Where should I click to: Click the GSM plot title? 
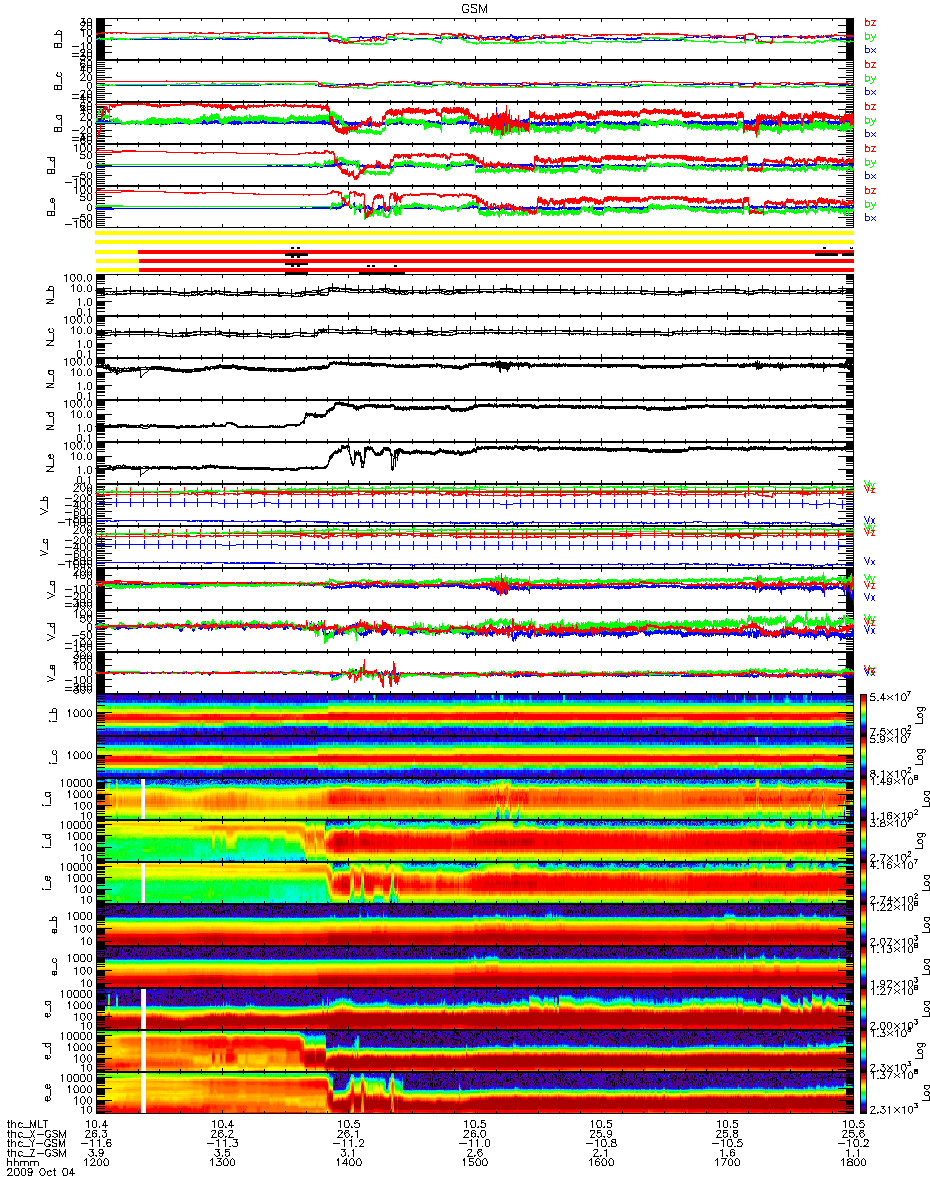475,8
